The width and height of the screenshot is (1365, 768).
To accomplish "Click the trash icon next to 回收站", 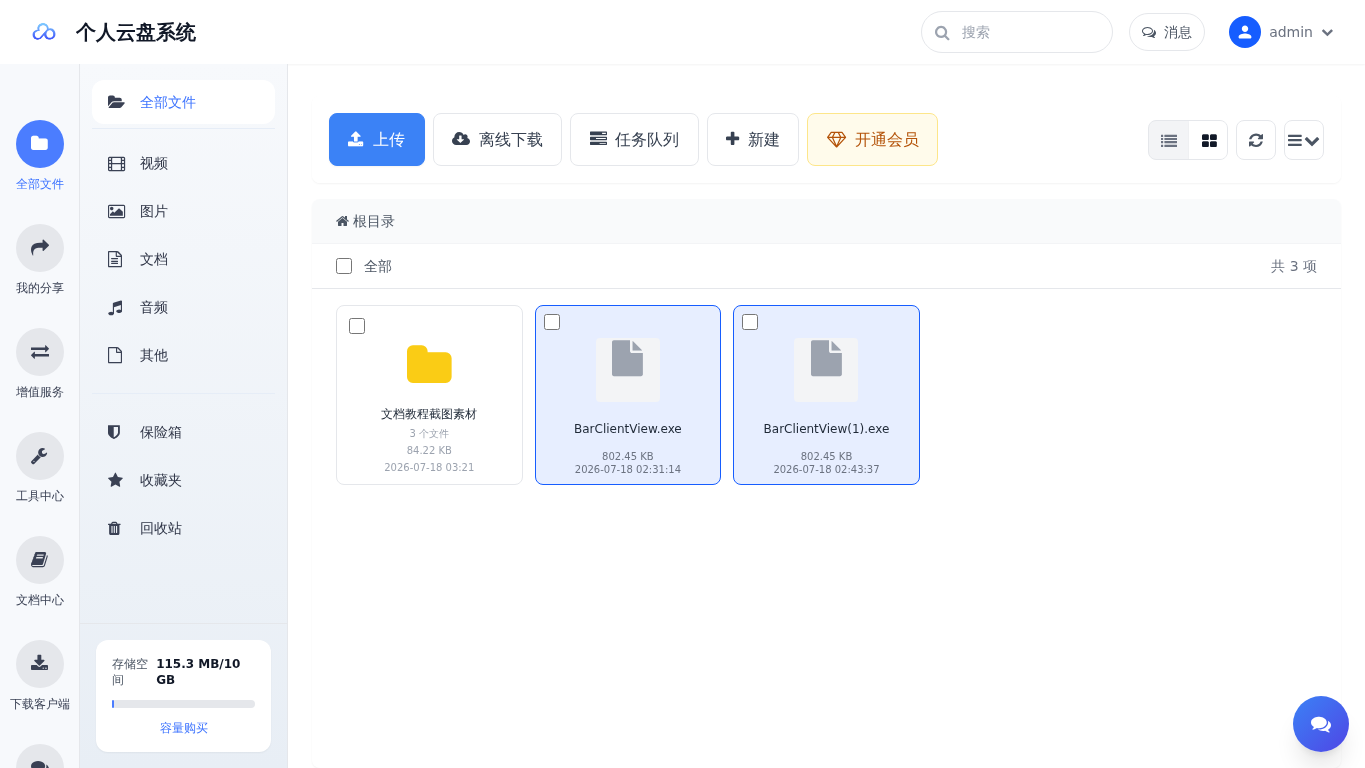I will tap(114, 528).
